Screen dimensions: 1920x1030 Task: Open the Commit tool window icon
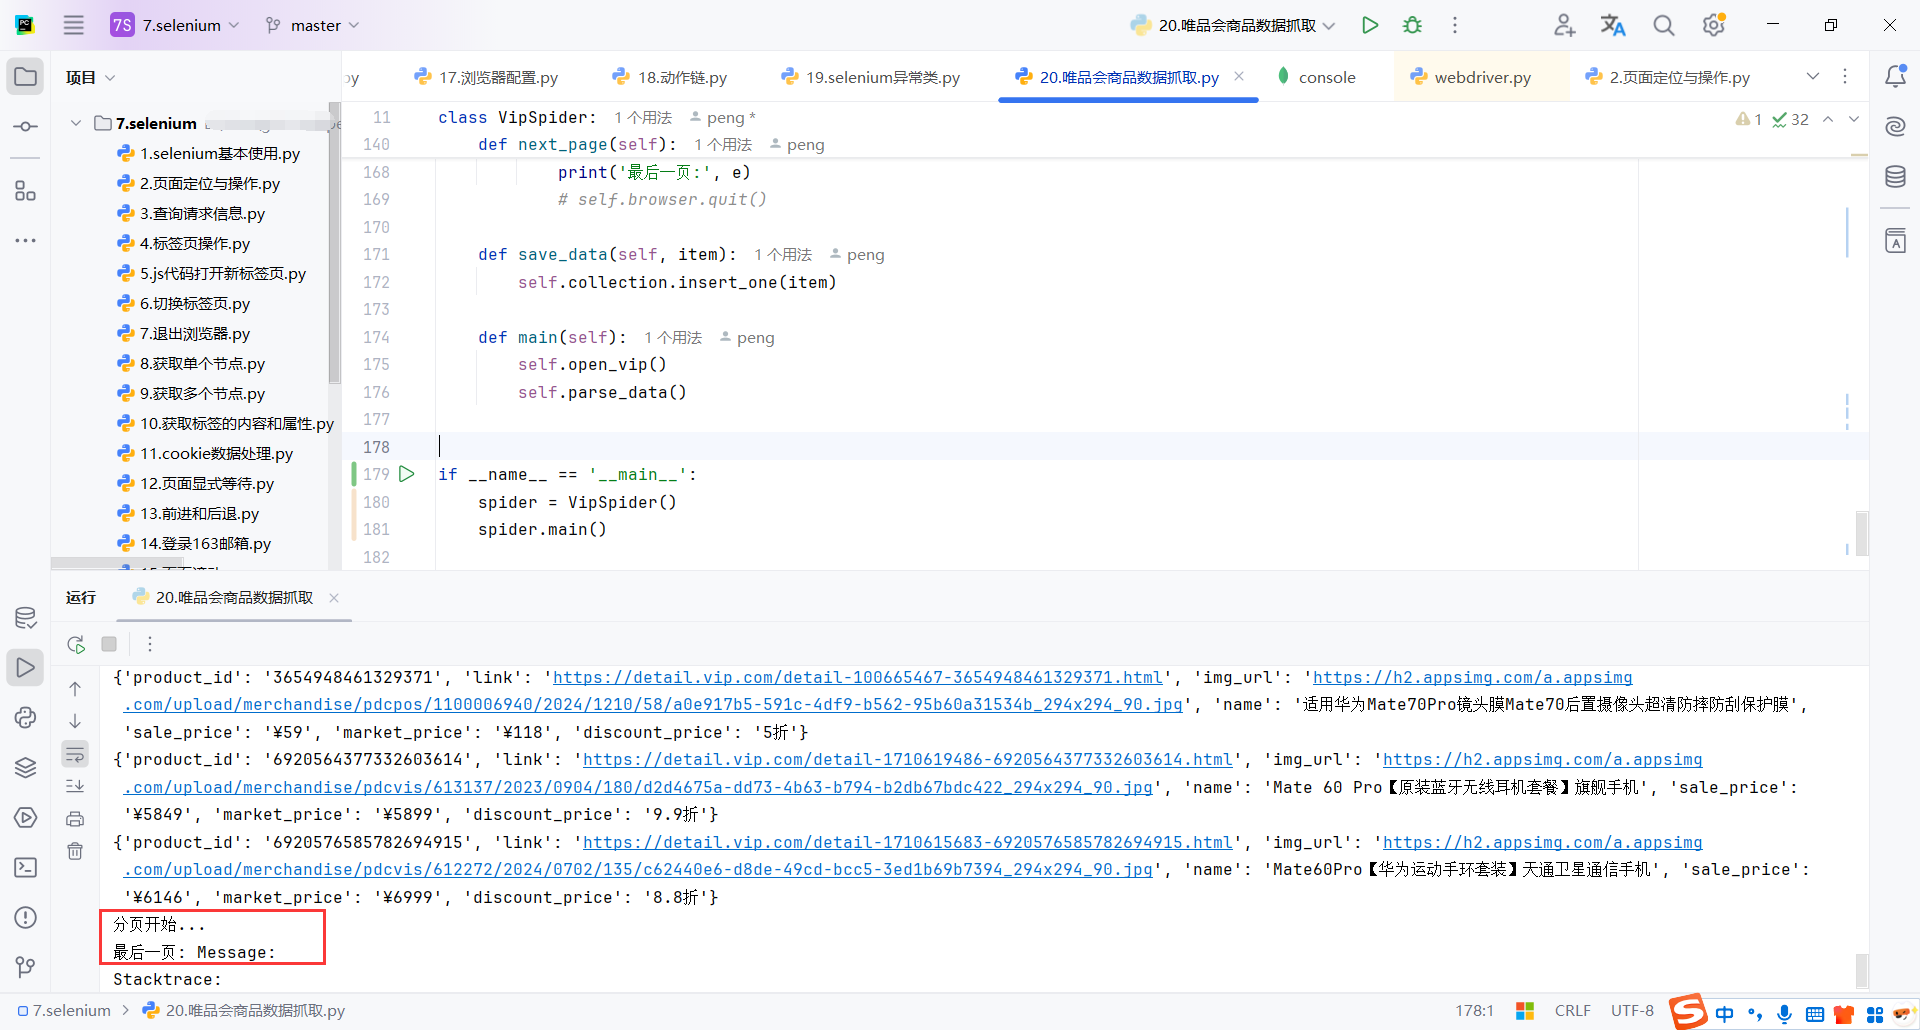coord(26,127)
